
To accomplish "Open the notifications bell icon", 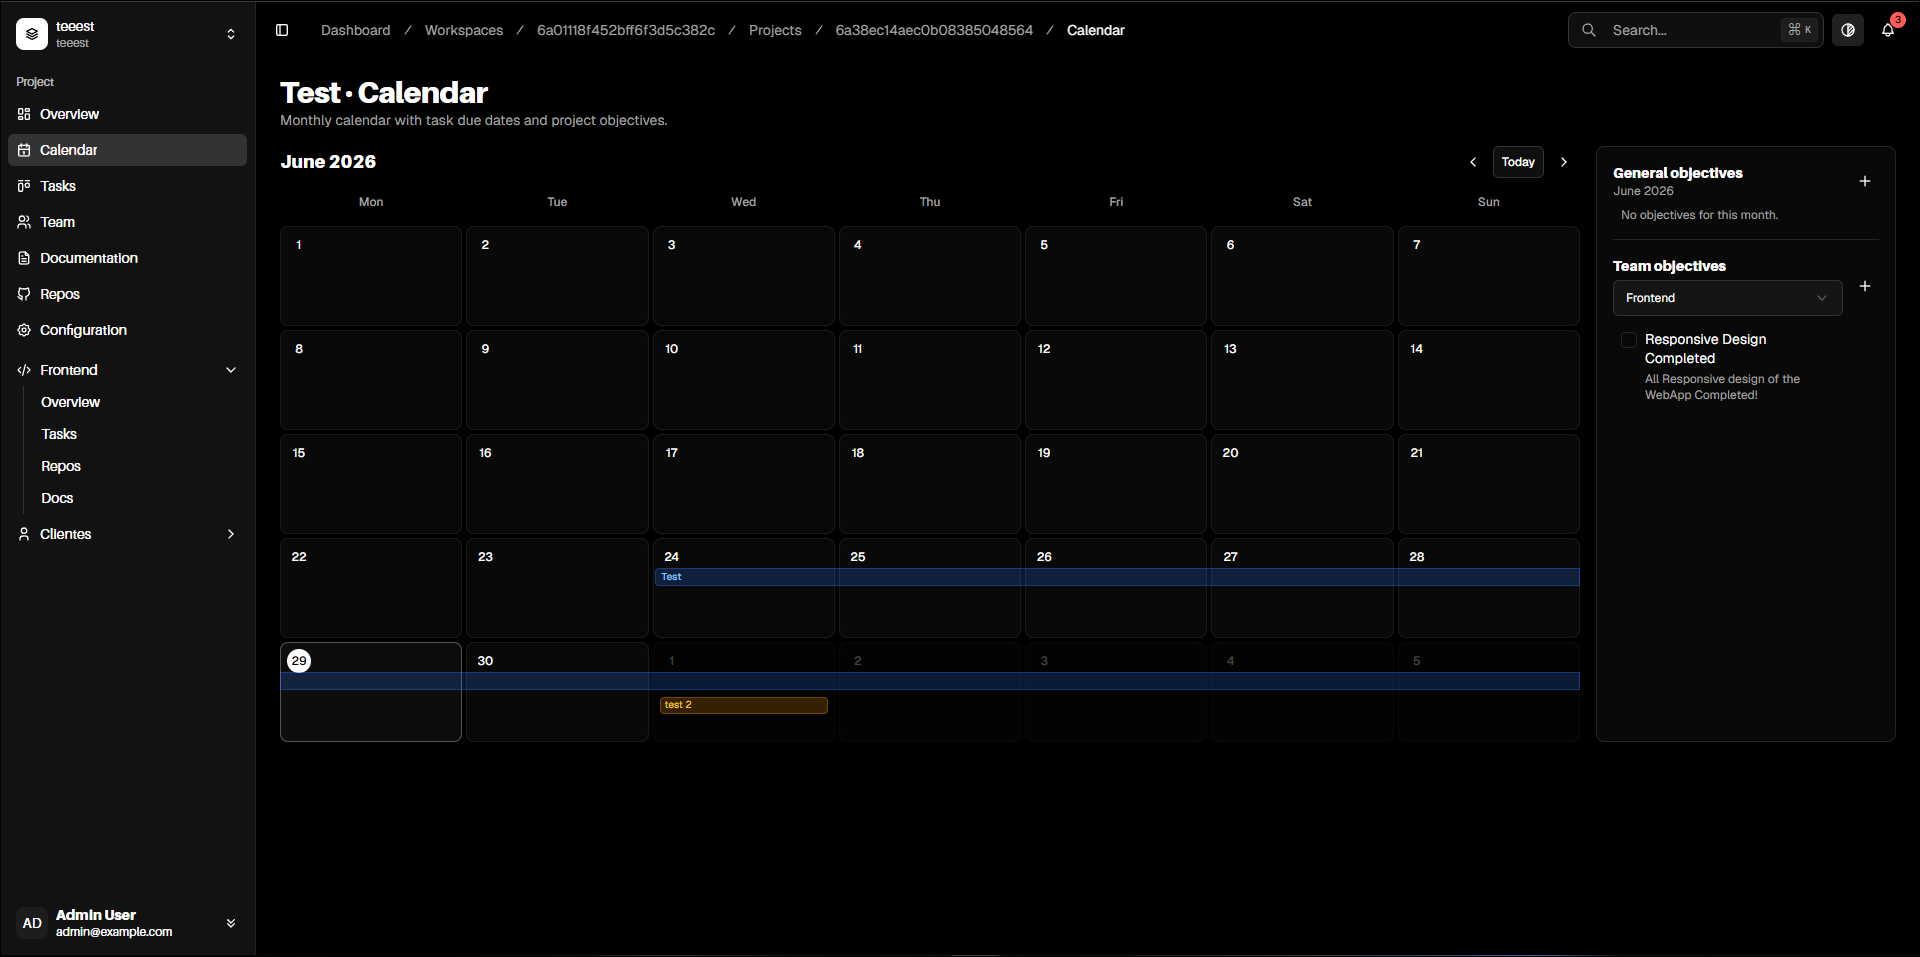I will click(x=1888, y=30).
